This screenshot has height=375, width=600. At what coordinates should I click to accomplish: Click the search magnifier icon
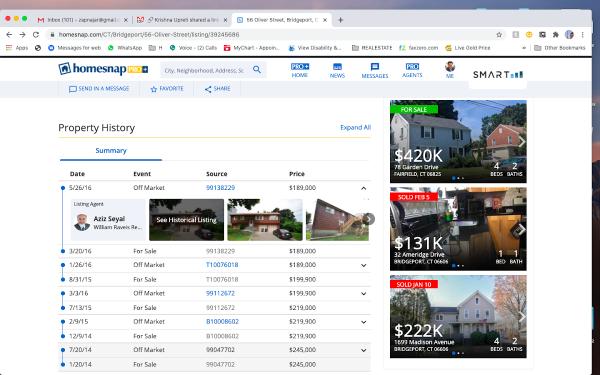click(257, 70)
